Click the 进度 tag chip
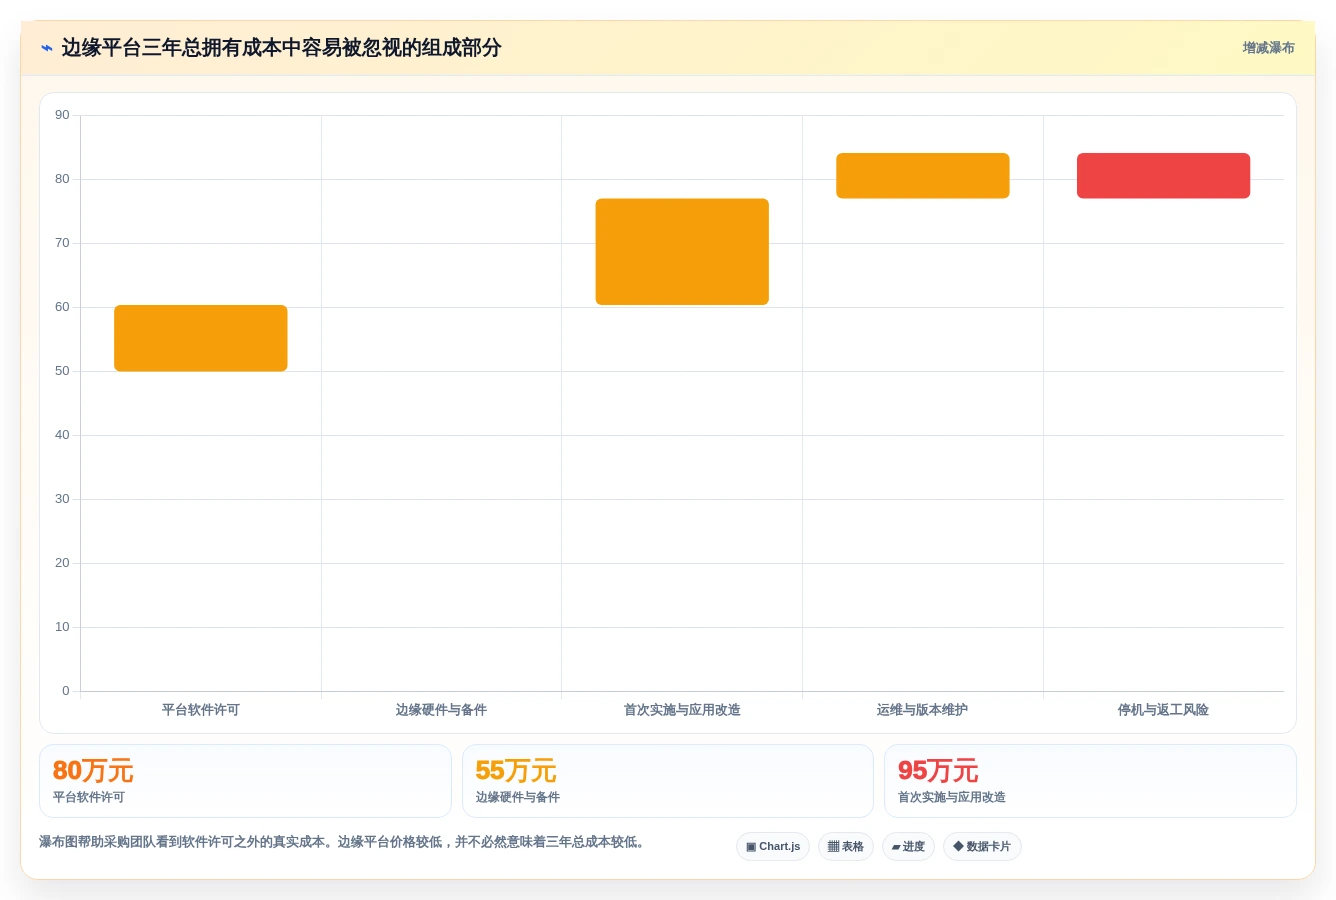This screenshot has height=900, width=1336. pyautogui.click(x=908, y=847)
